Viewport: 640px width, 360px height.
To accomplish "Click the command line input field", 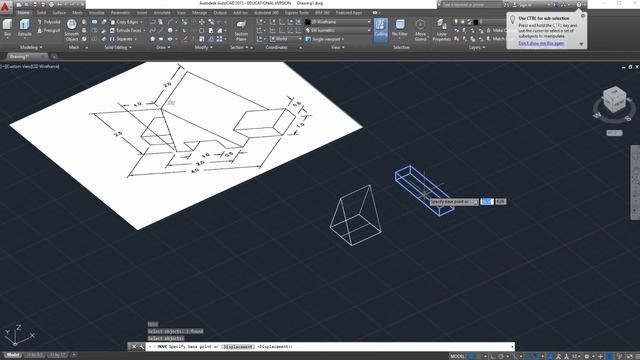I will [329, 347].
